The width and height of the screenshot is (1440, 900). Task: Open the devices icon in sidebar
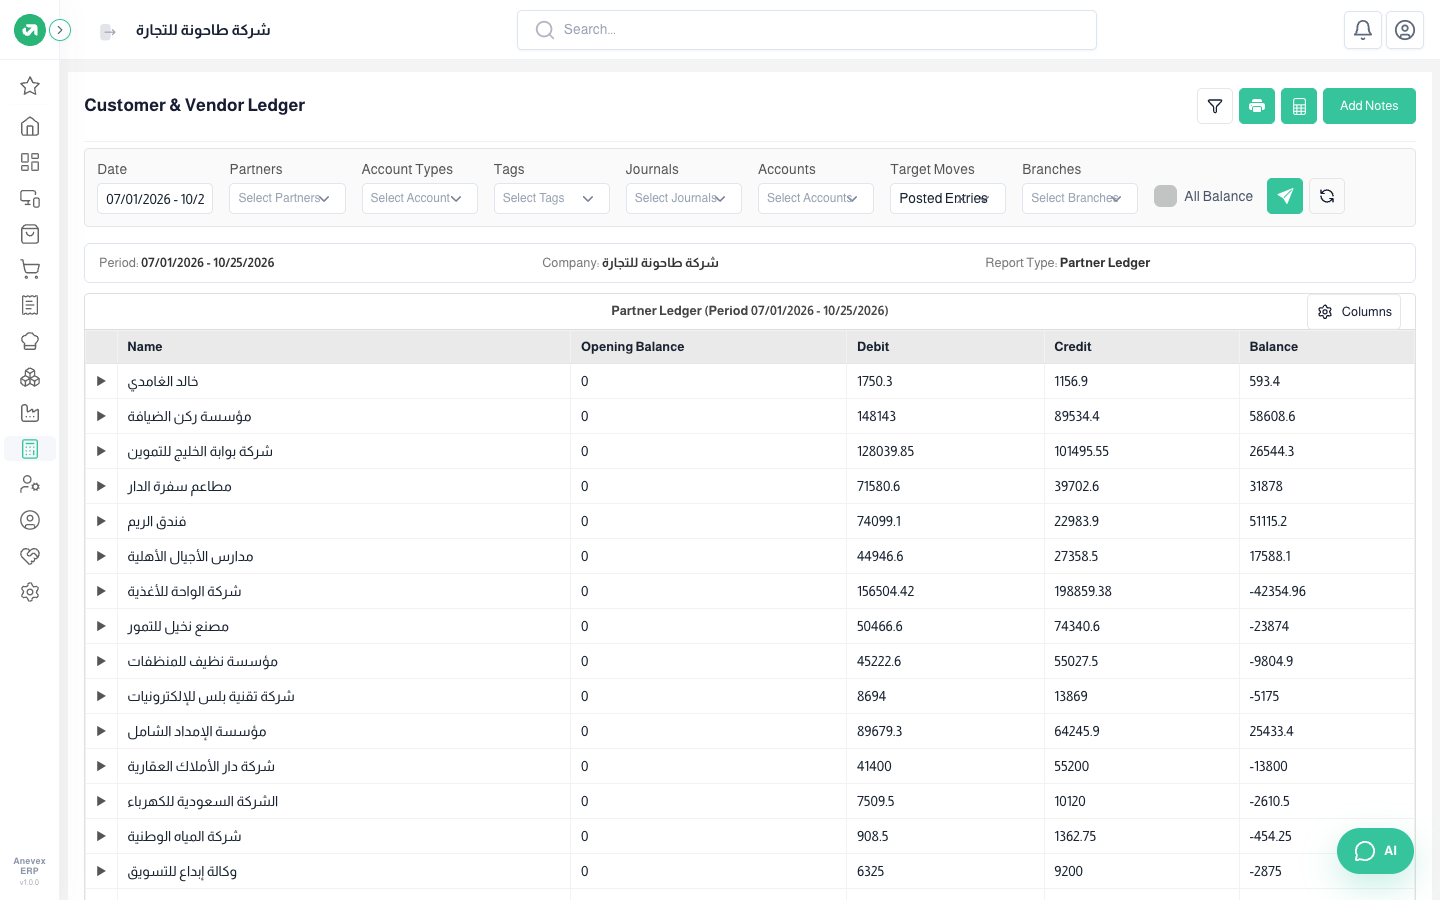(x=30, y=198)
